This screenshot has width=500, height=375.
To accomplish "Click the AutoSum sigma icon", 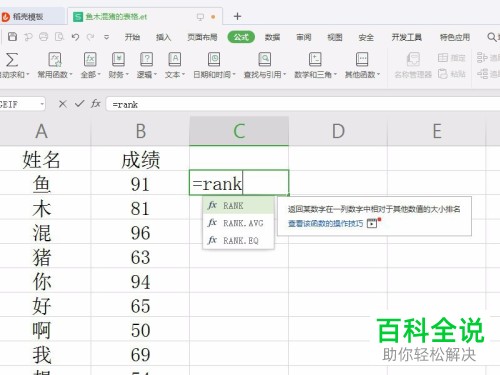I will (12, 60).
